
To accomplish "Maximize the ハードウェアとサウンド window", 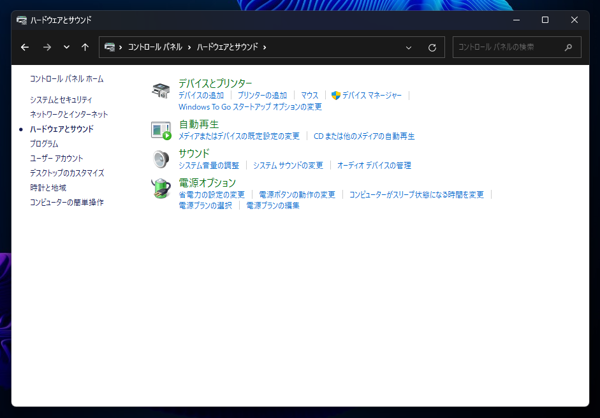I will click(545, 20).
